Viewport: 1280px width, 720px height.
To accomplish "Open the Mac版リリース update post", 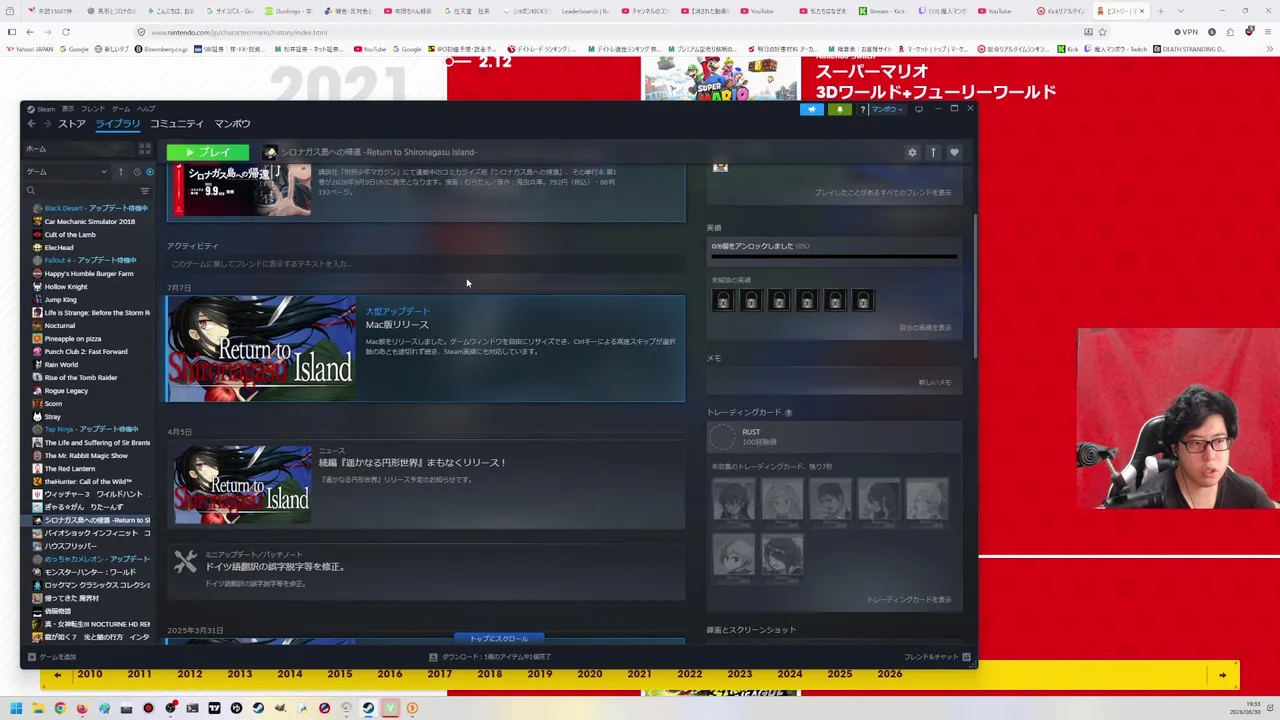I will 426,348.
